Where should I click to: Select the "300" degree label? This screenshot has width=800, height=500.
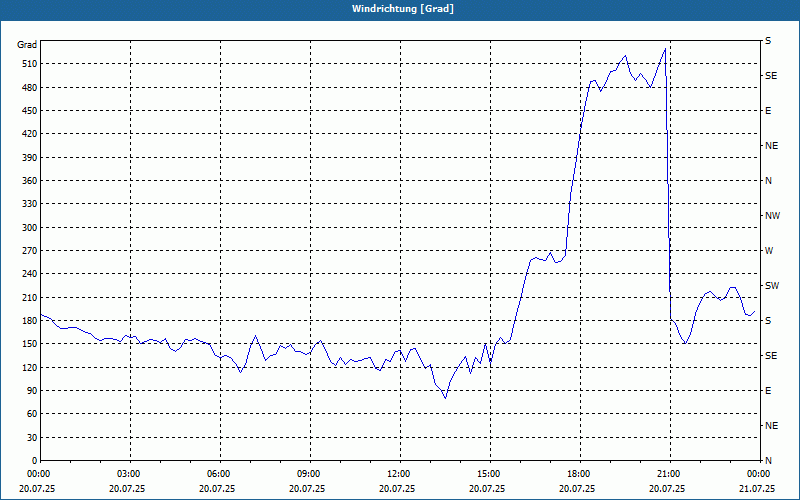(30, 228)
